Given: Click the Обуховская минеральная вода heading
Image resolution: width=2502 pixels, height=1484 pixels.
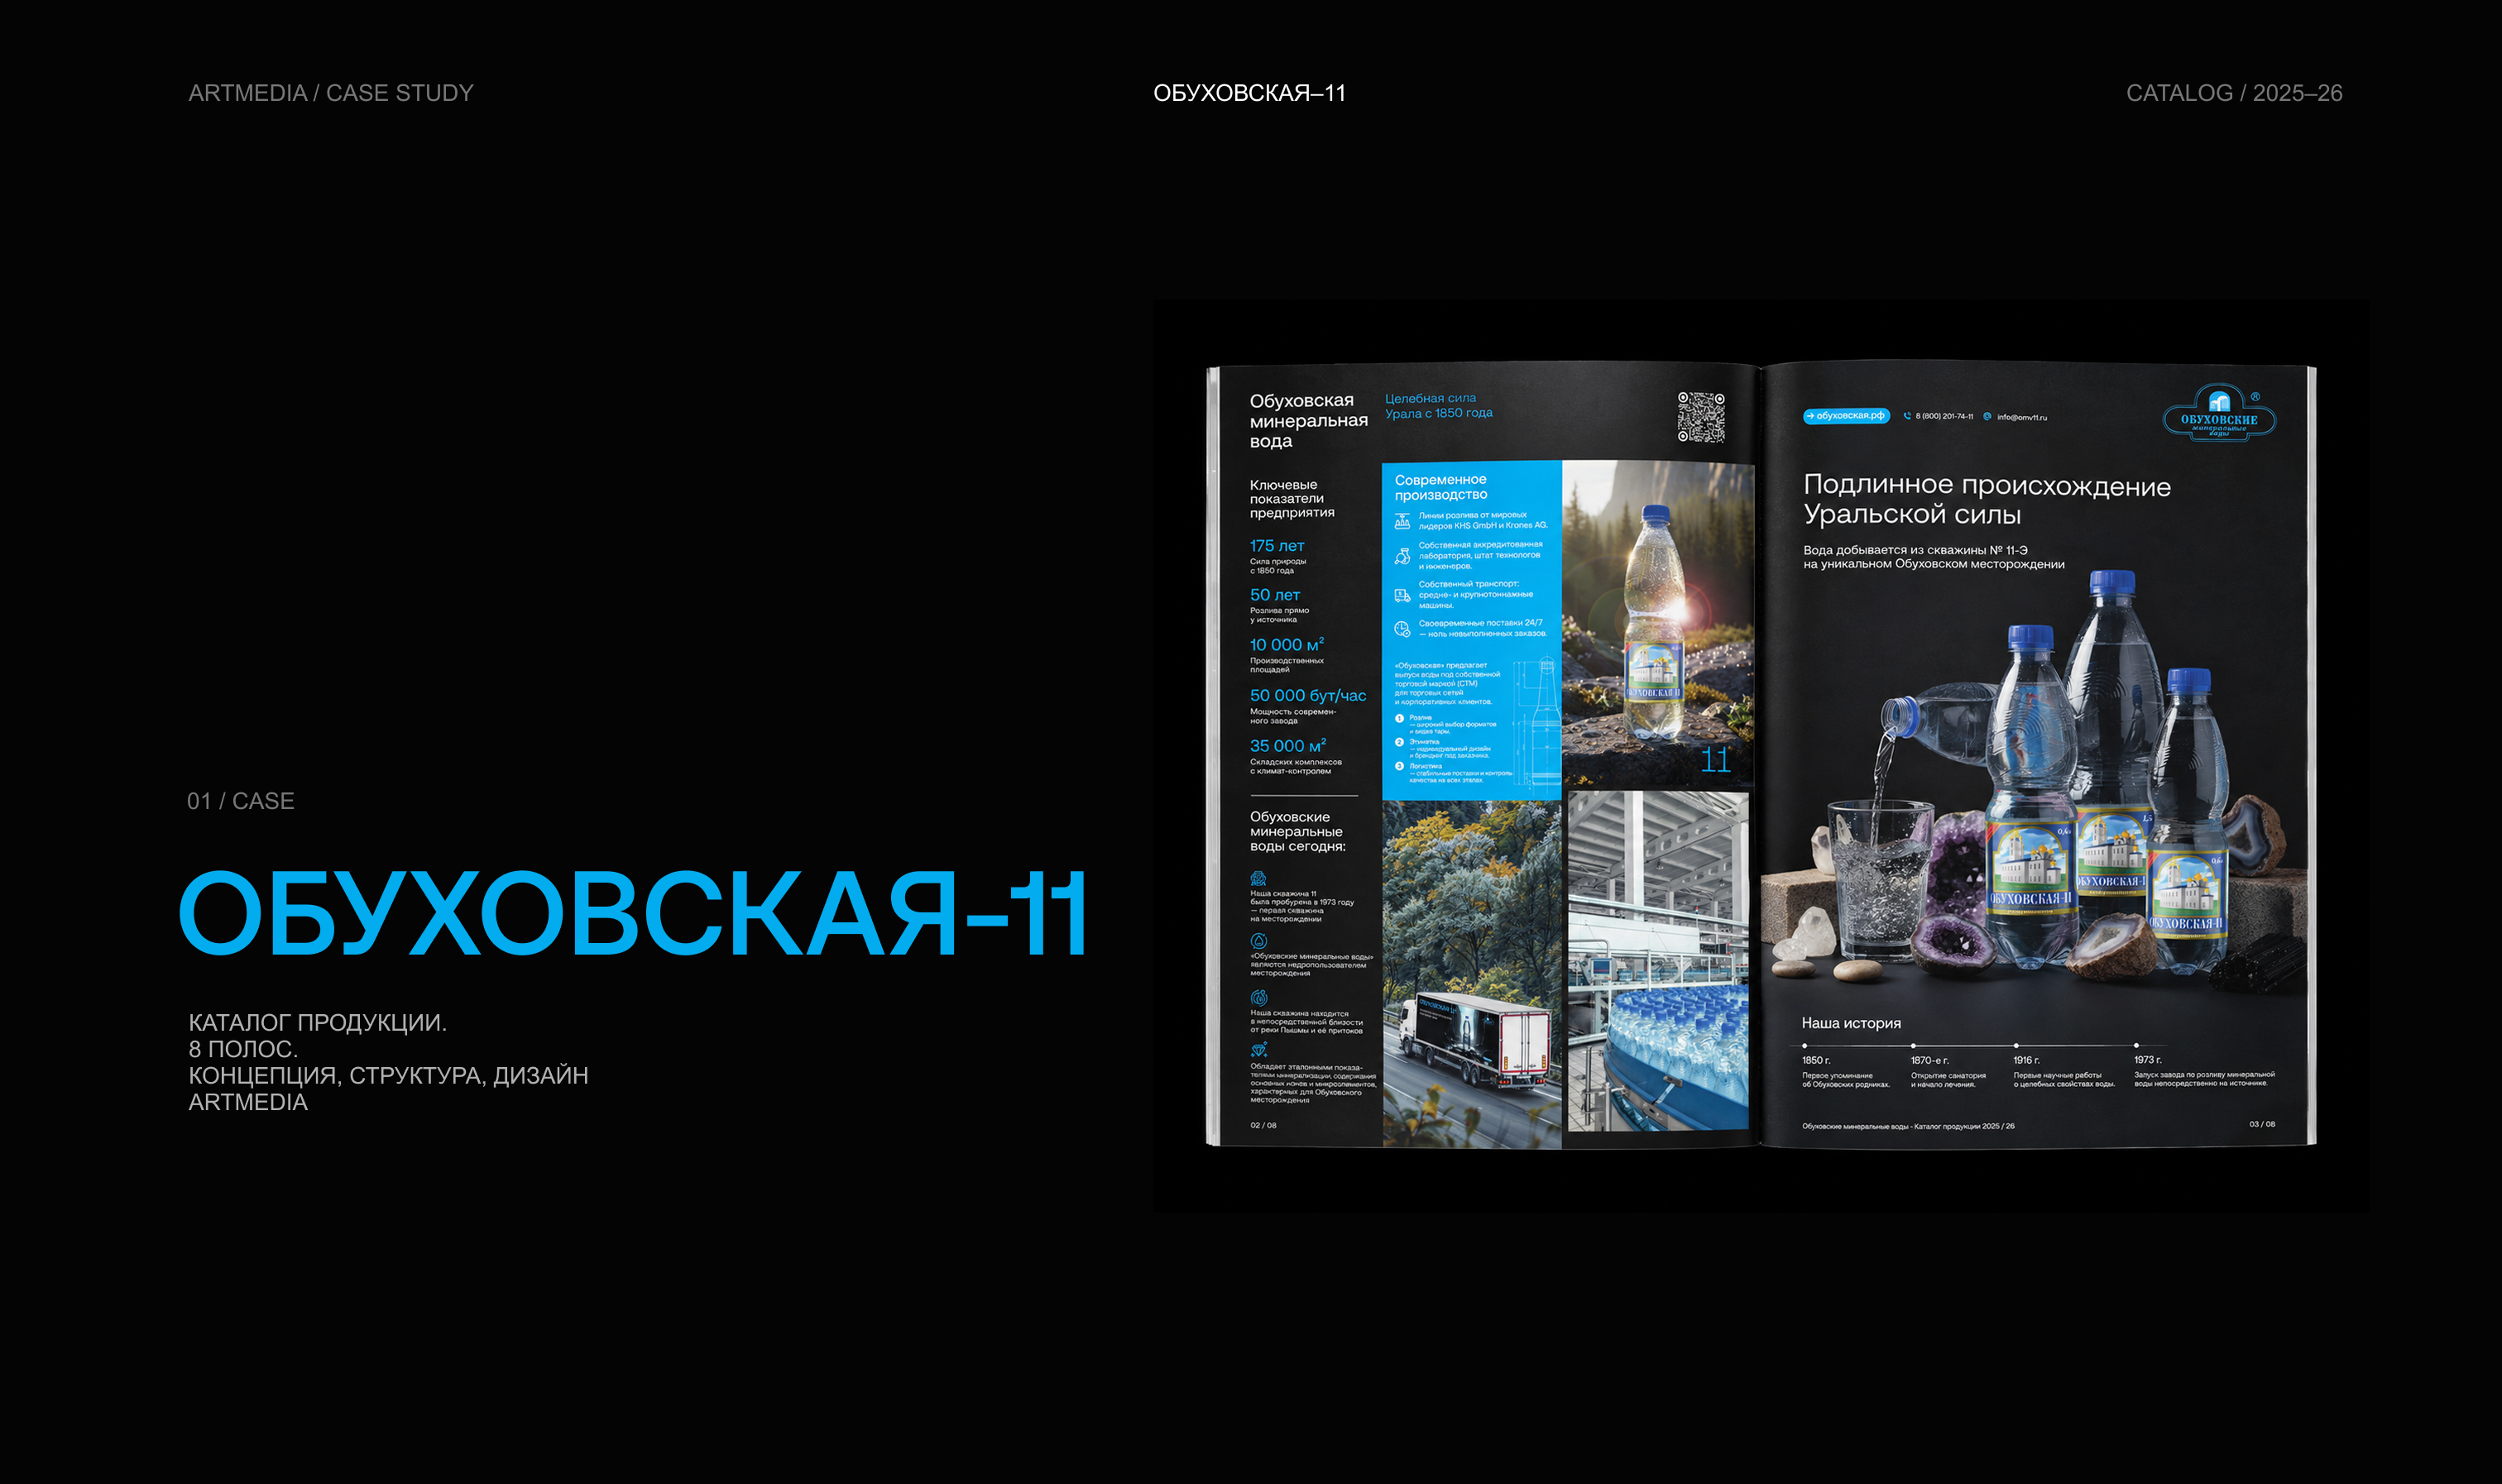Looking at the screenshot, I should pos(1308,421).
